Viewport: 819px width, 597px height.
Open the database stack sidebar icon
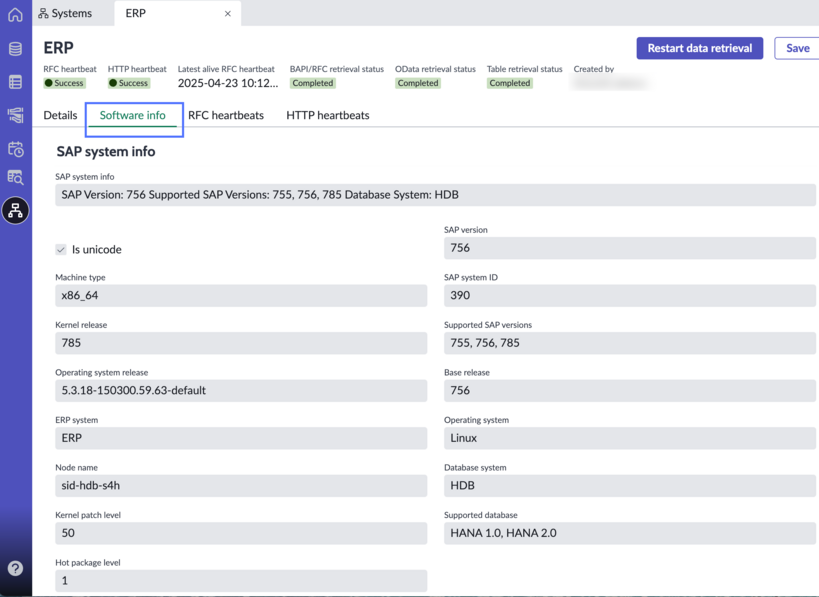click(15, 49)
